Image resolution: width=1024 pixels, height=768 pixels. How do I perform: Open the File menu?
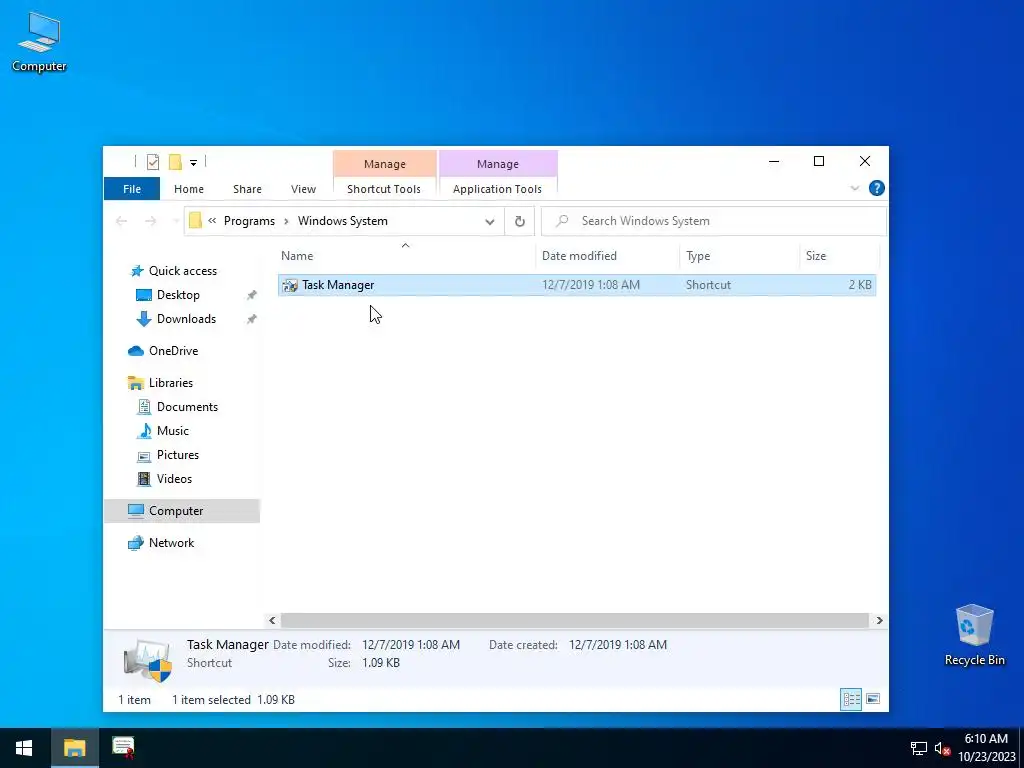132,189
